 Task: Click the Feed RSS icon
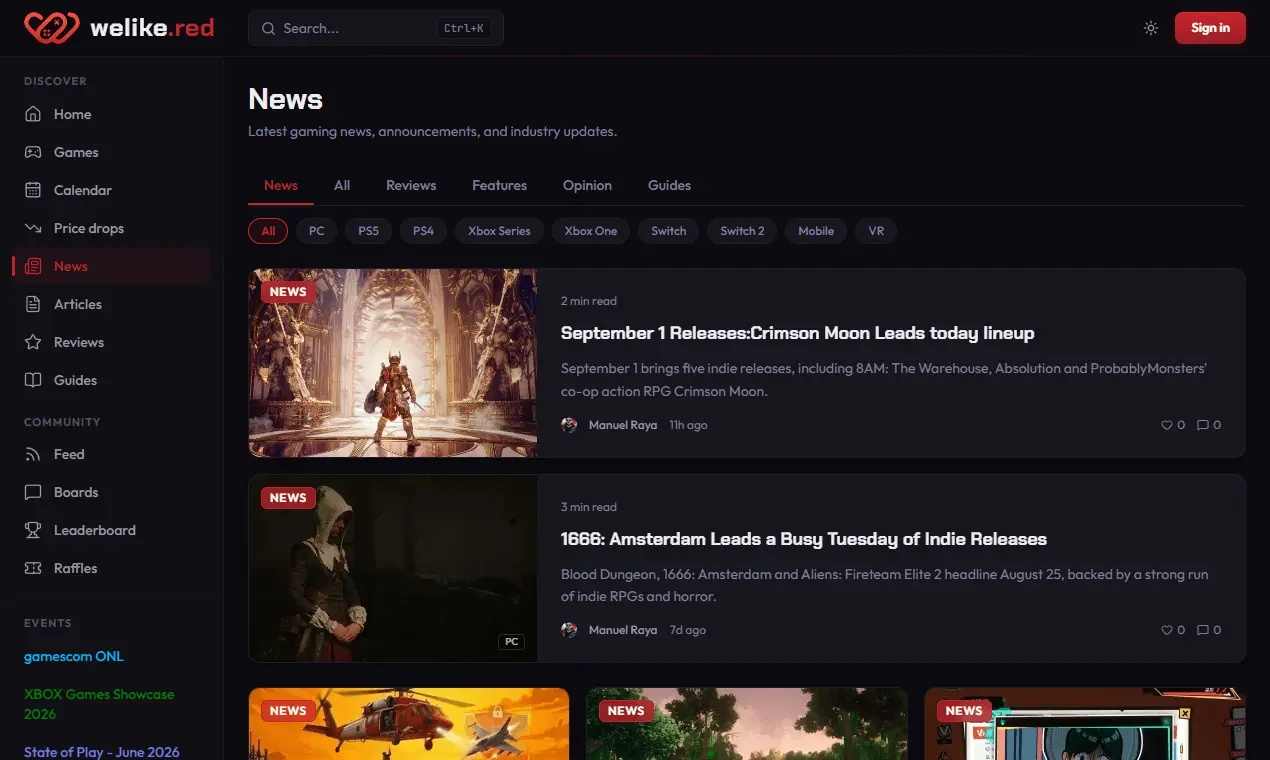[x=33, y=454]
